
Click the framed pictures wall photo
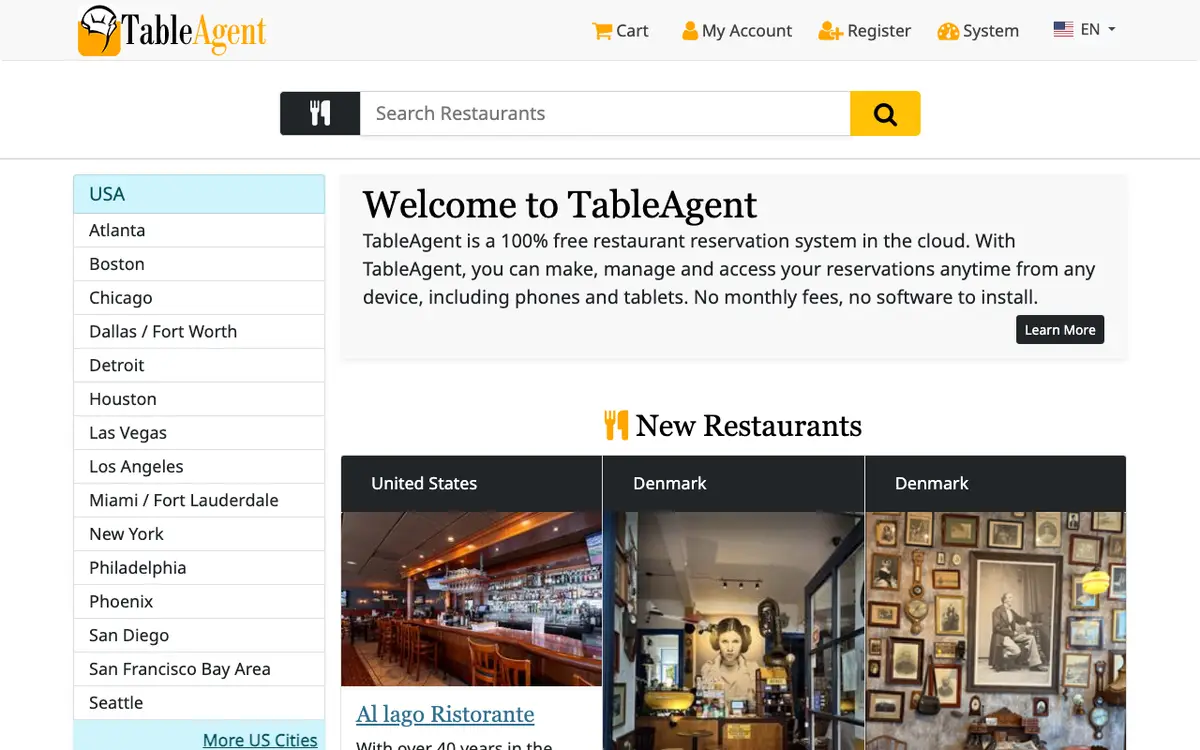click(995, 631)
